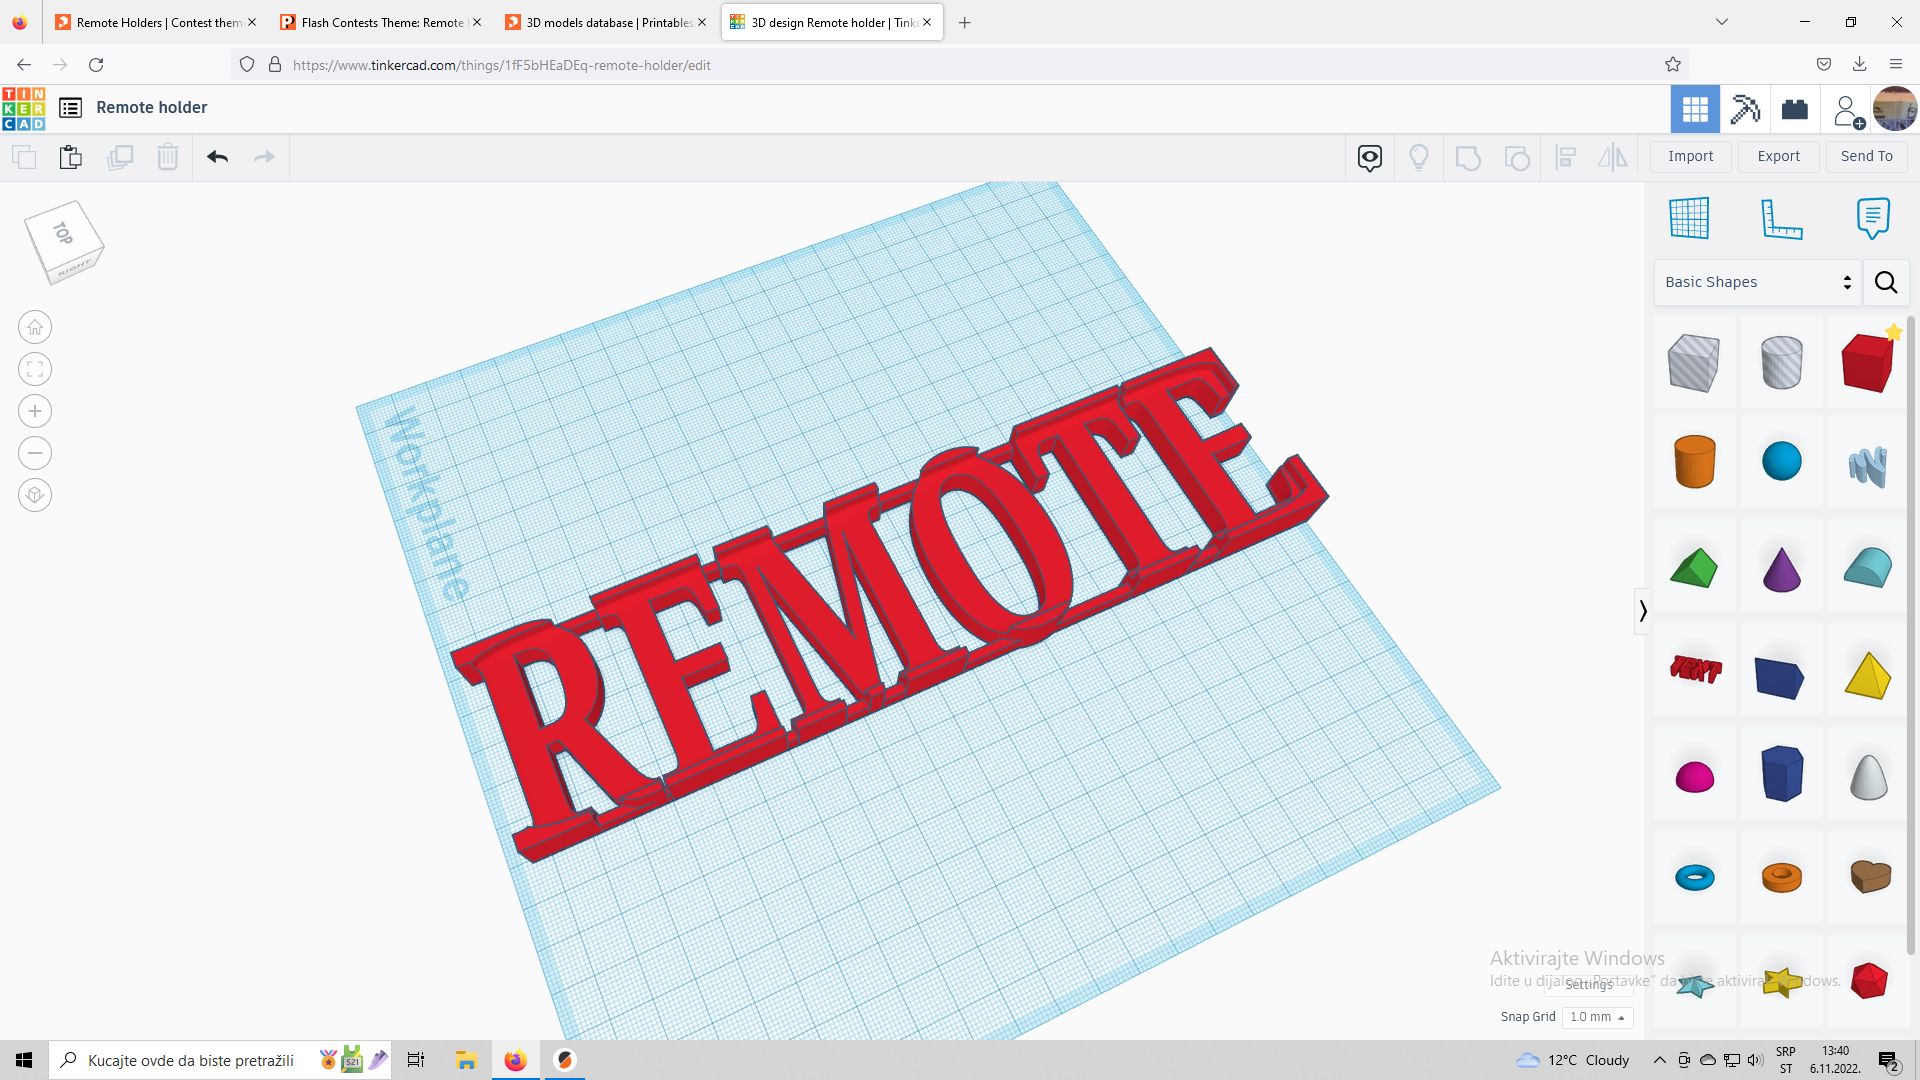
Task: Open the shape search tool
Action: tap(1886, 282)
